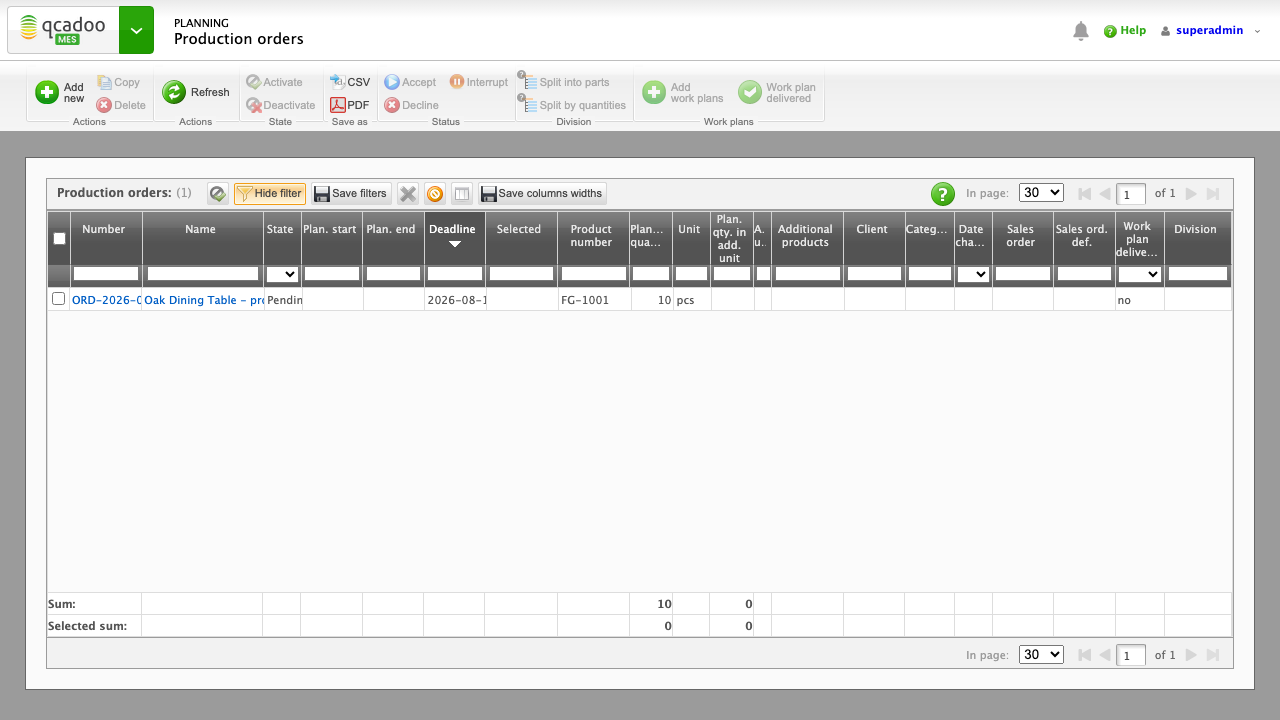The image size is (1280, 720).
Task: Toggle the select-all checkbox in header
Action: [59, 238]
